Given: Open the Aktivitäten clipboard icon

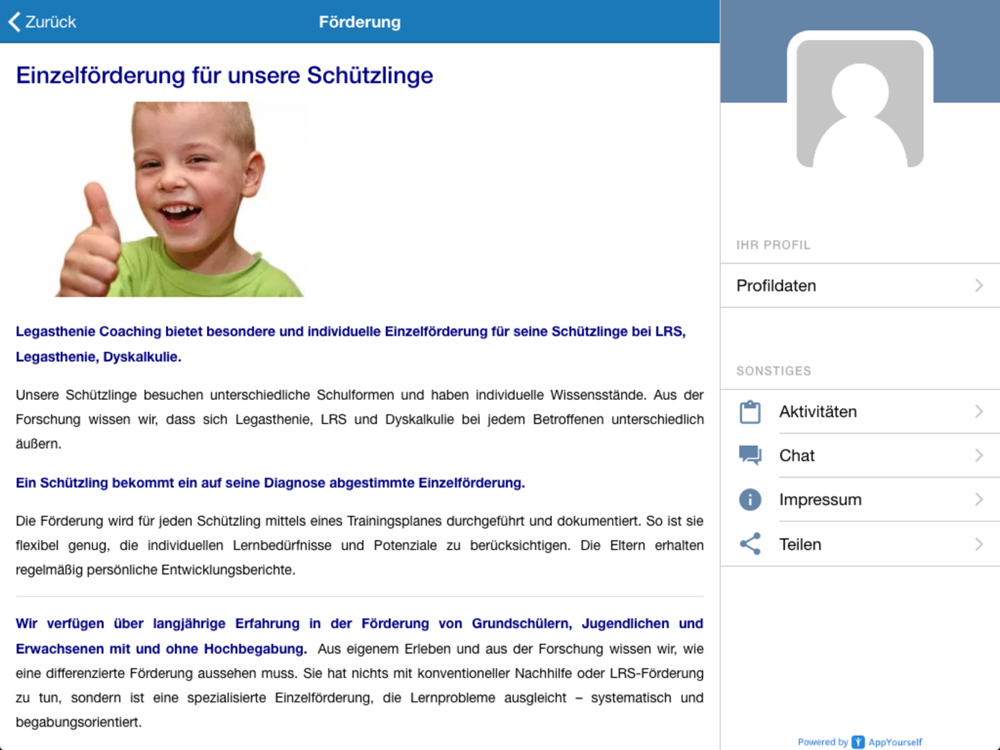Looking at the screenshot, I should [750, 411].
